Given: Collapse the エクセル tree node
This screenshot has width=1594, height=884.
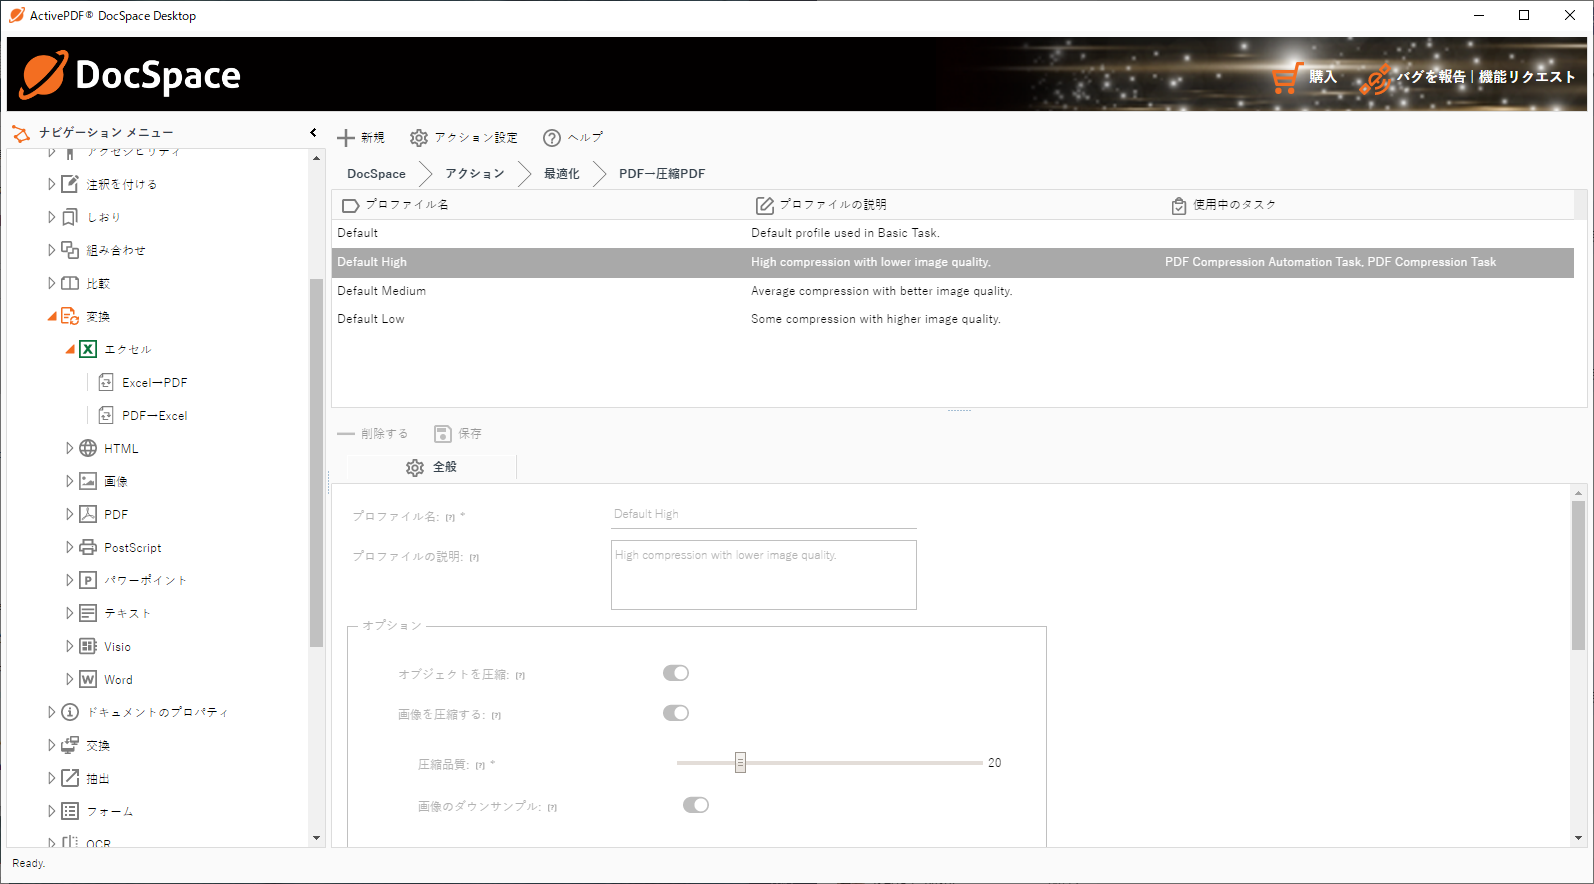Looking at the screenshot, I should pos(70,349).
